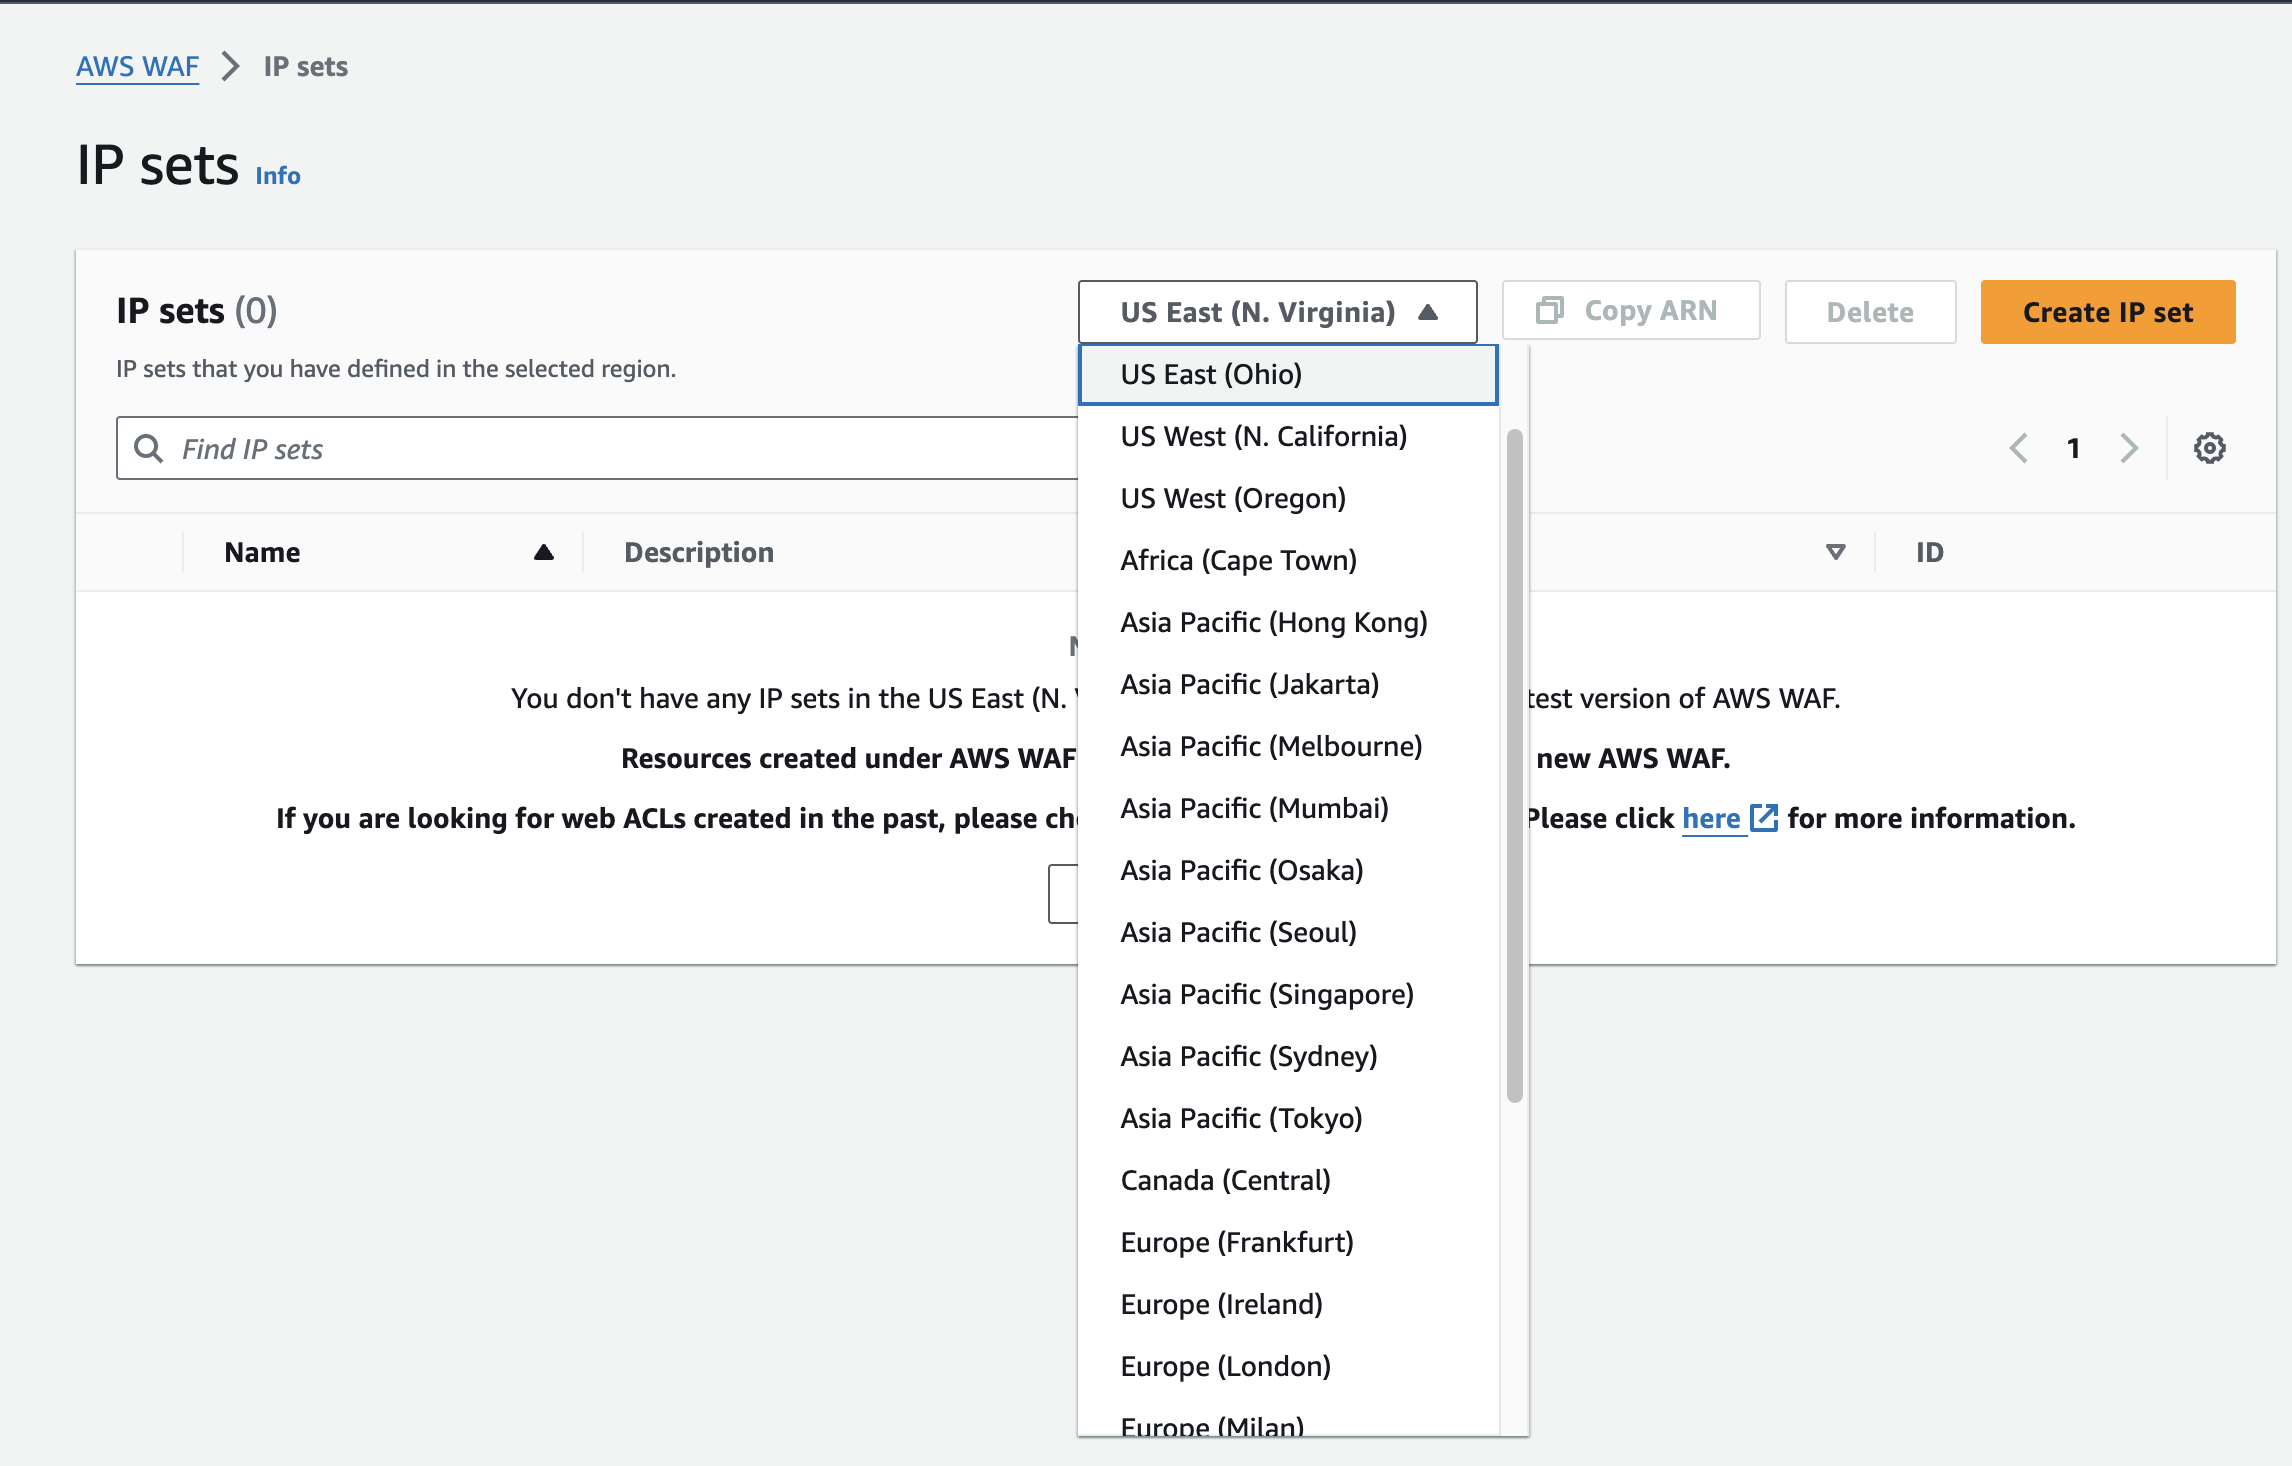Choose Europe (Frankfurt) from region list
Image resolution: width=2292 pixels, height=1466 pixels.
1236,1242
